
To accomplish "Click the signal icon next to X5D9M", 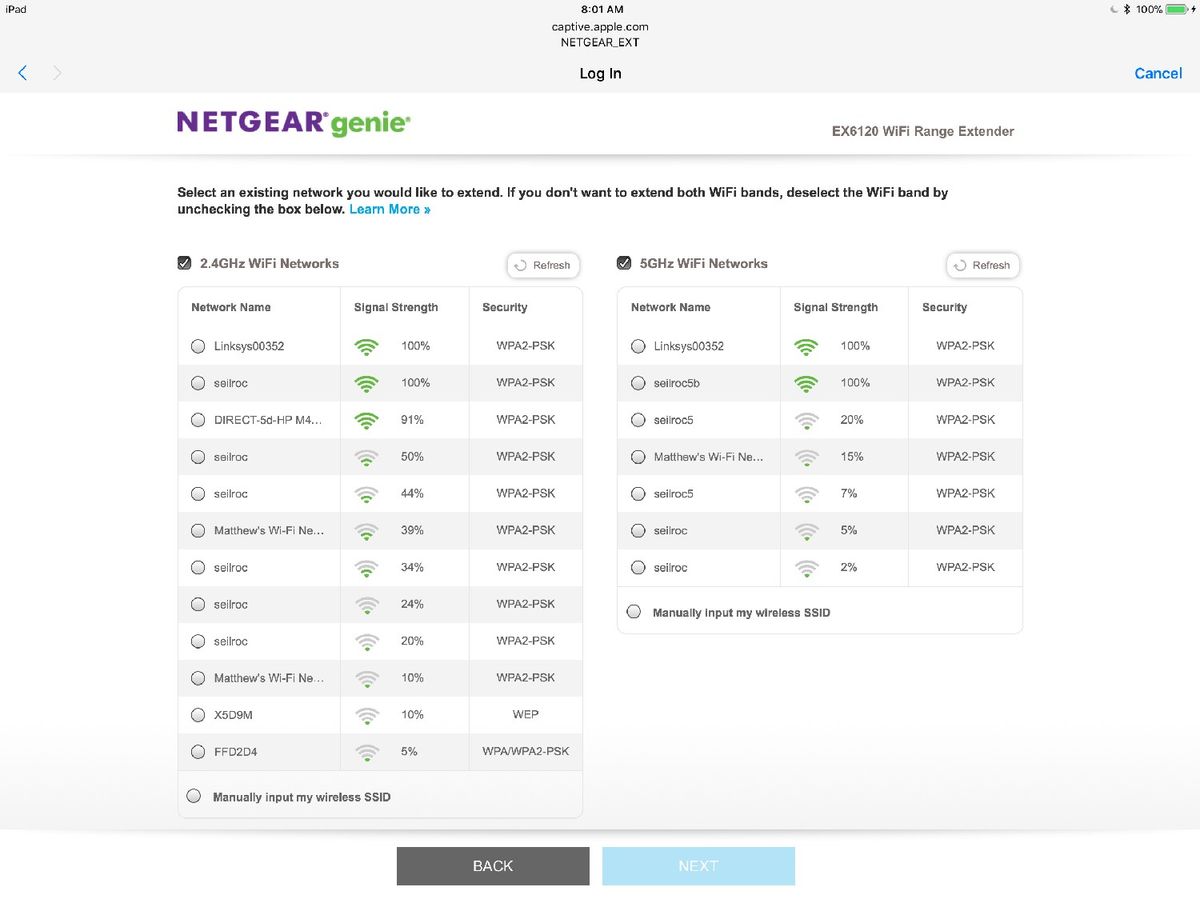I will 366,714.
